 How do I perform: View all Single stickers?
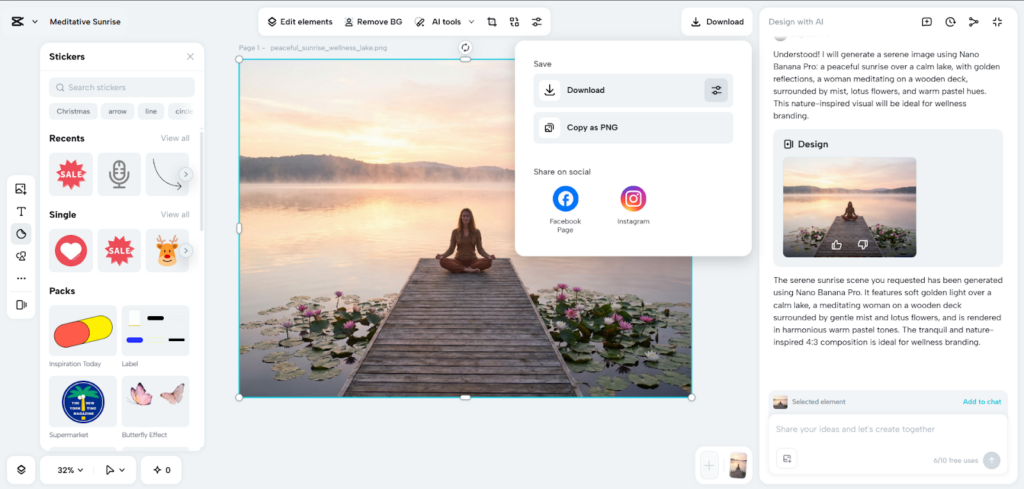175,214
